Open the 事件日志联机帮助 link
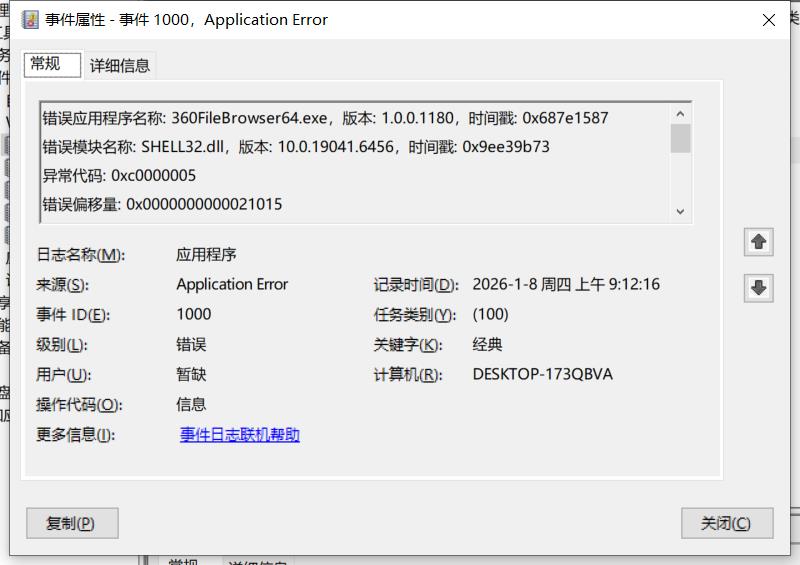This screenshot has height=565, width=800. click(240, 435)
